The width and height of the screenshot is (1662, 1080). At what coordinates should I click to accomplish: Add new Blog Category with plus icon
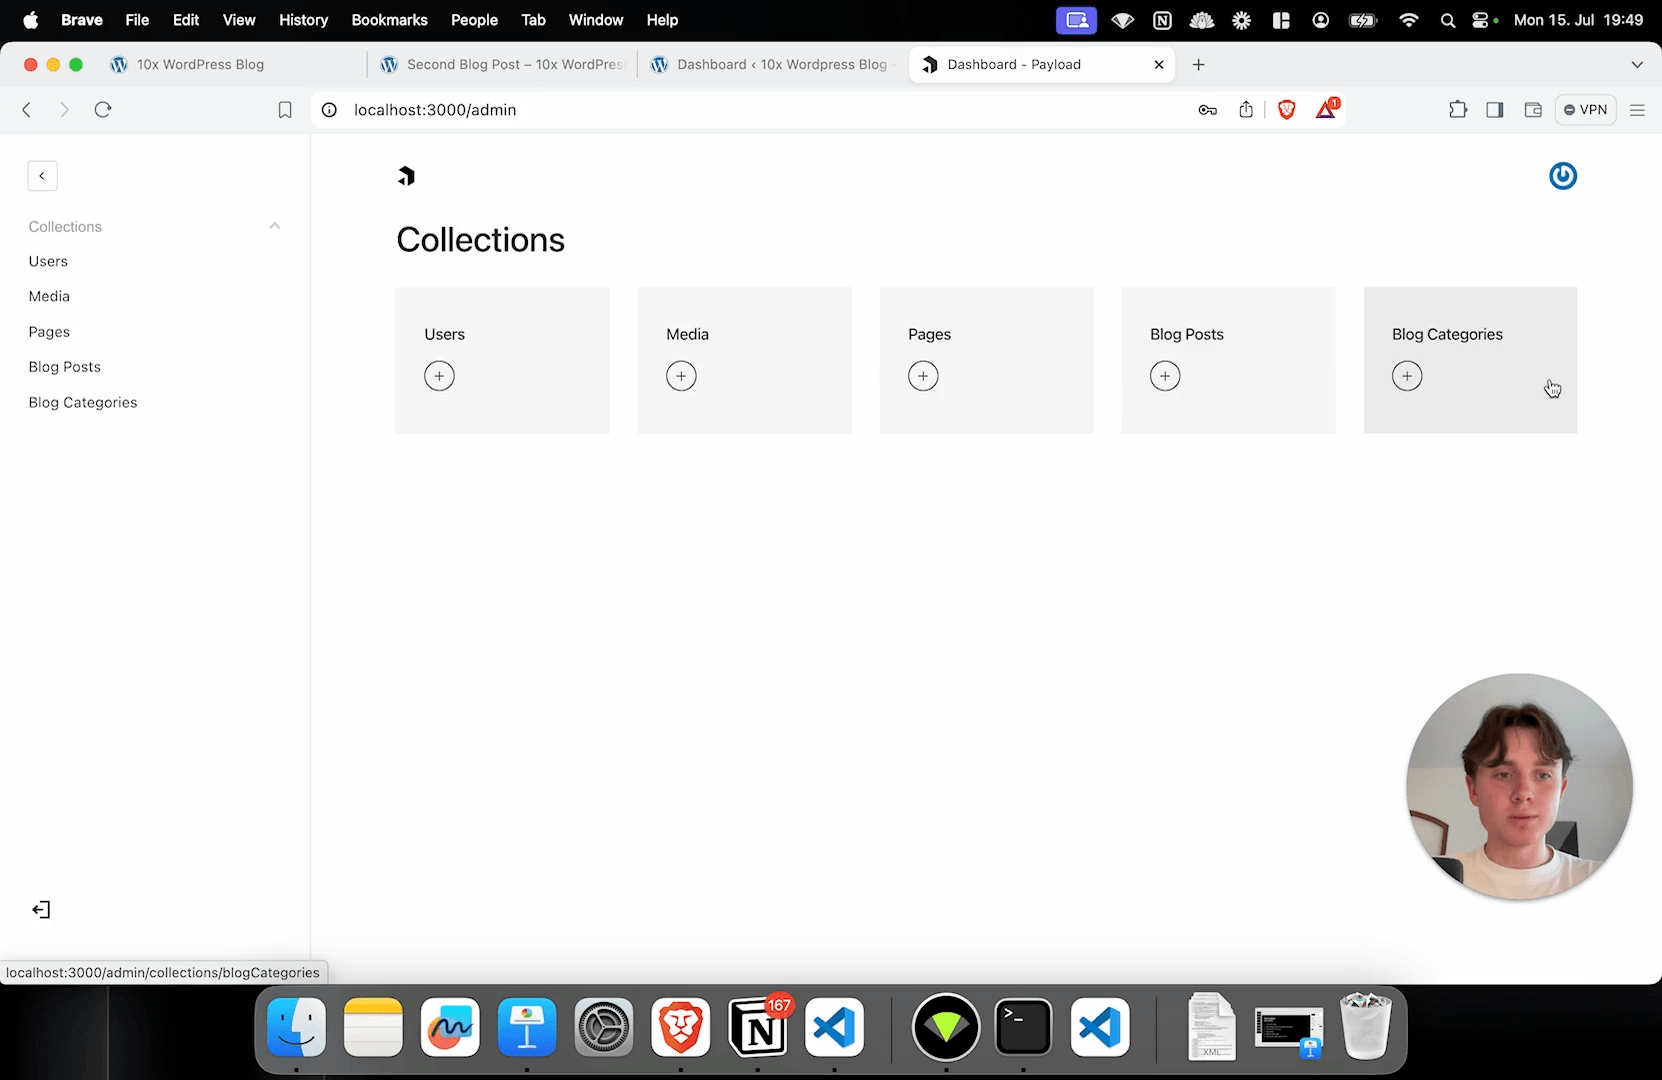click(x=1407, y=376)
